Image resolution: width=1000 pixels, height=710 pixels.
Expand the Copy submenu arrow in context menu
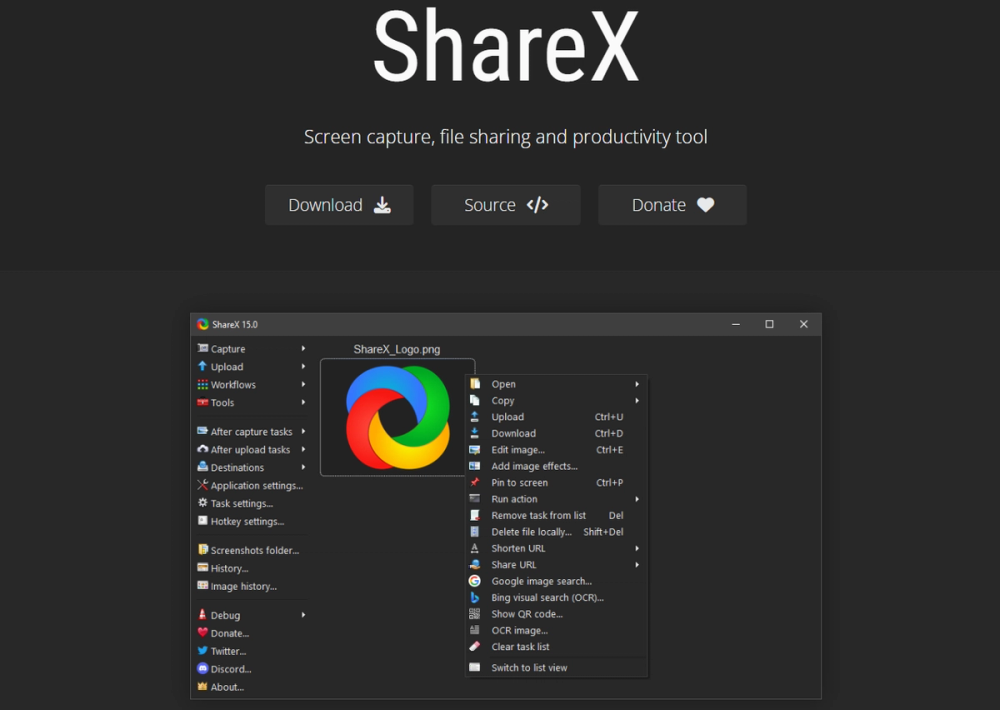[x=636, y=401]
